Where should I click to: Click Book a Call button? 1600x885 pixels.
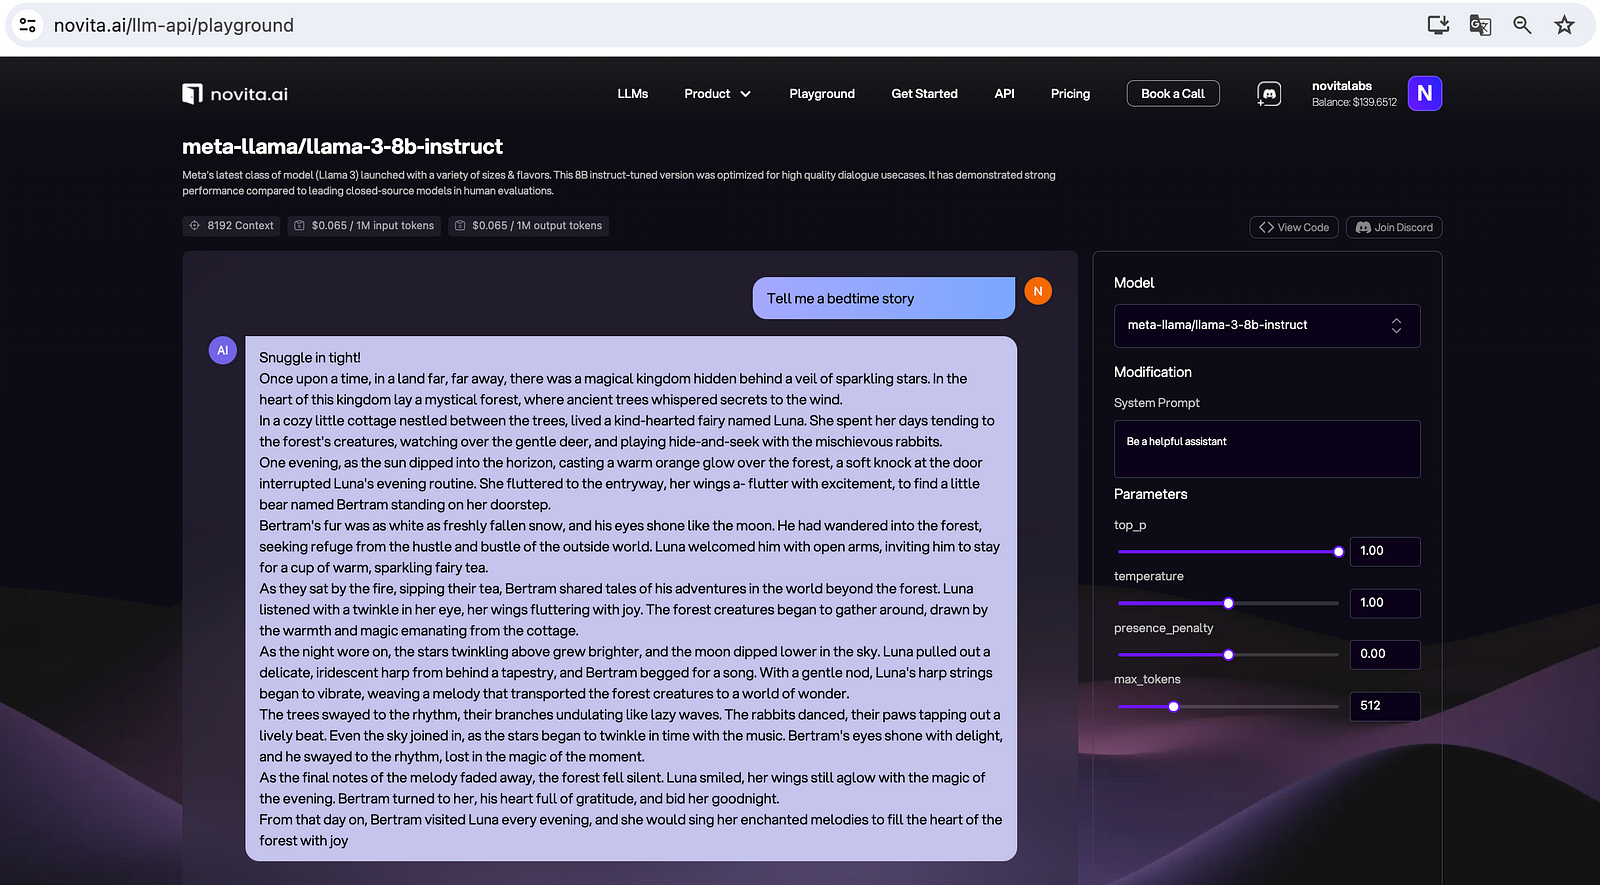(1173, 94)
